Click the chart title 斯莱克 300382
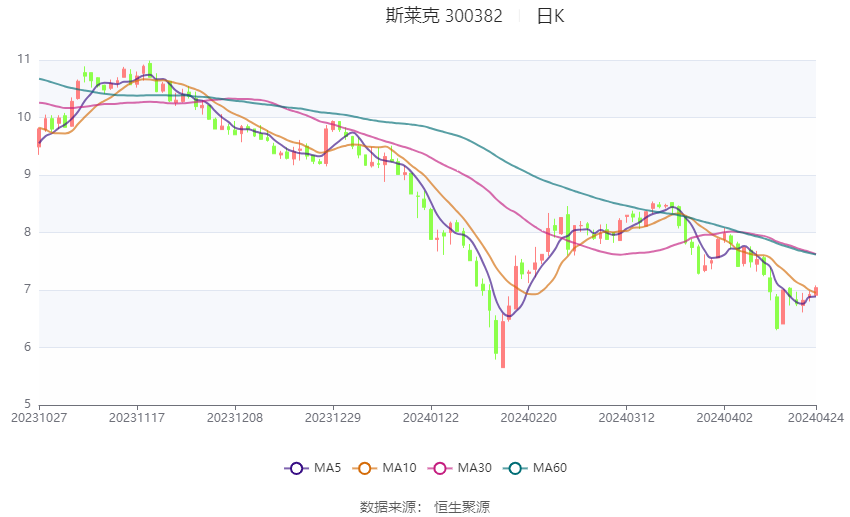Viewport: 850px width, 517px height. click(x=444, y=16)
